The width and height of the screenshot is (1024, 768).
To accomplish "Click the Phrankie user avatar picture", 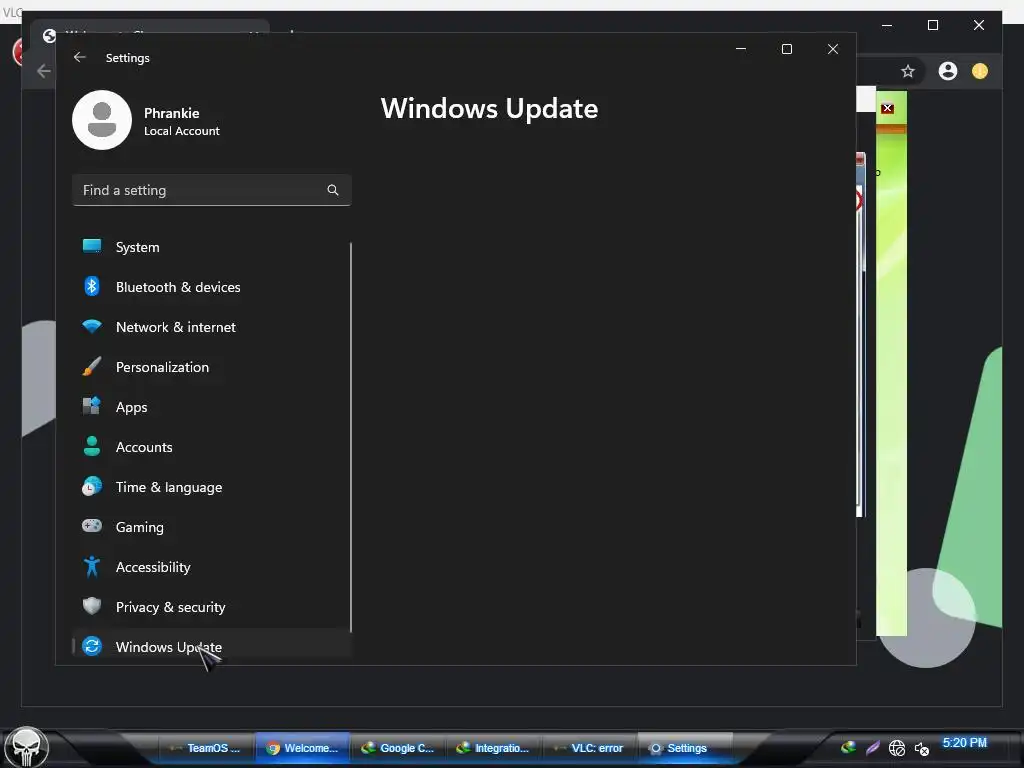I will [102, 120].
